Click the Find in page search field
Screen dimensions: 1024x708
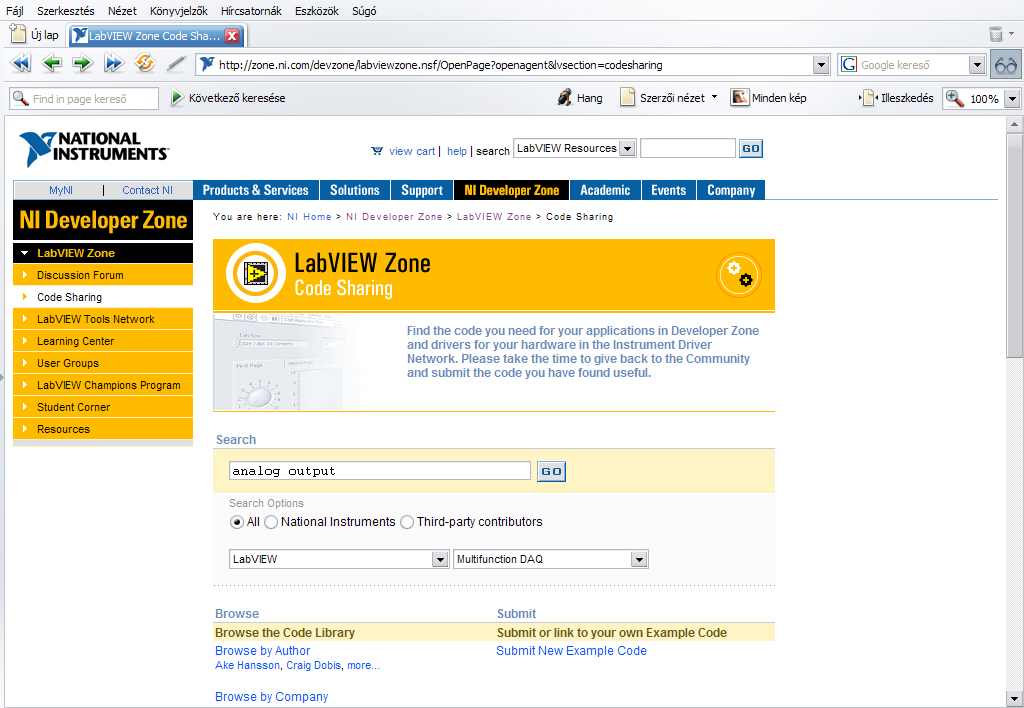point(84,99)
